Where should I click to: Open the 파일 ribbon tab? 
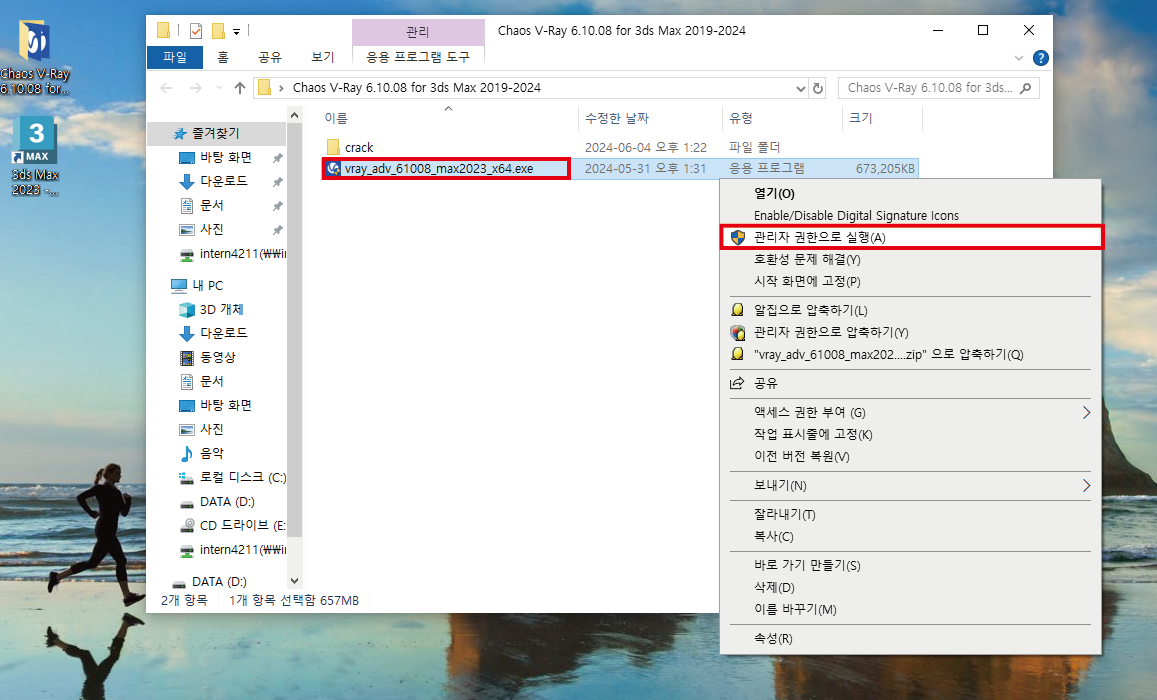pos(175,57)
